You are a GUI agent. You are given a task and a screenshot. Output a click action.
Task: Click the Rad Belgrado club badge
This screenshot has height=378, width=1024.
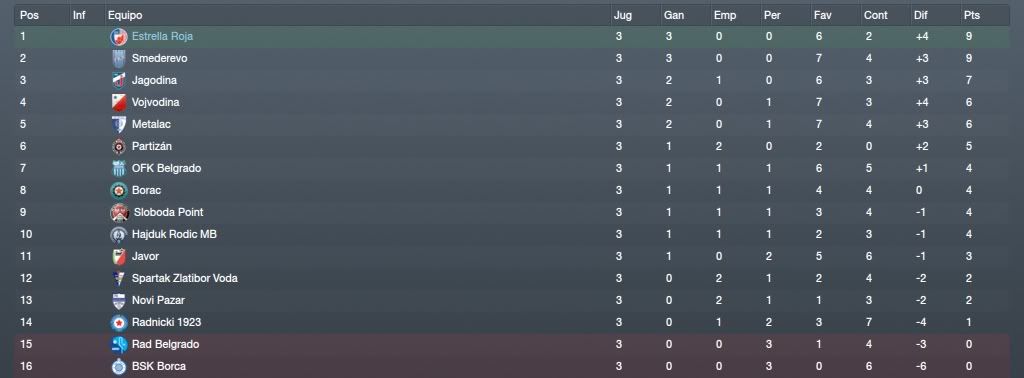click(118, 344)
